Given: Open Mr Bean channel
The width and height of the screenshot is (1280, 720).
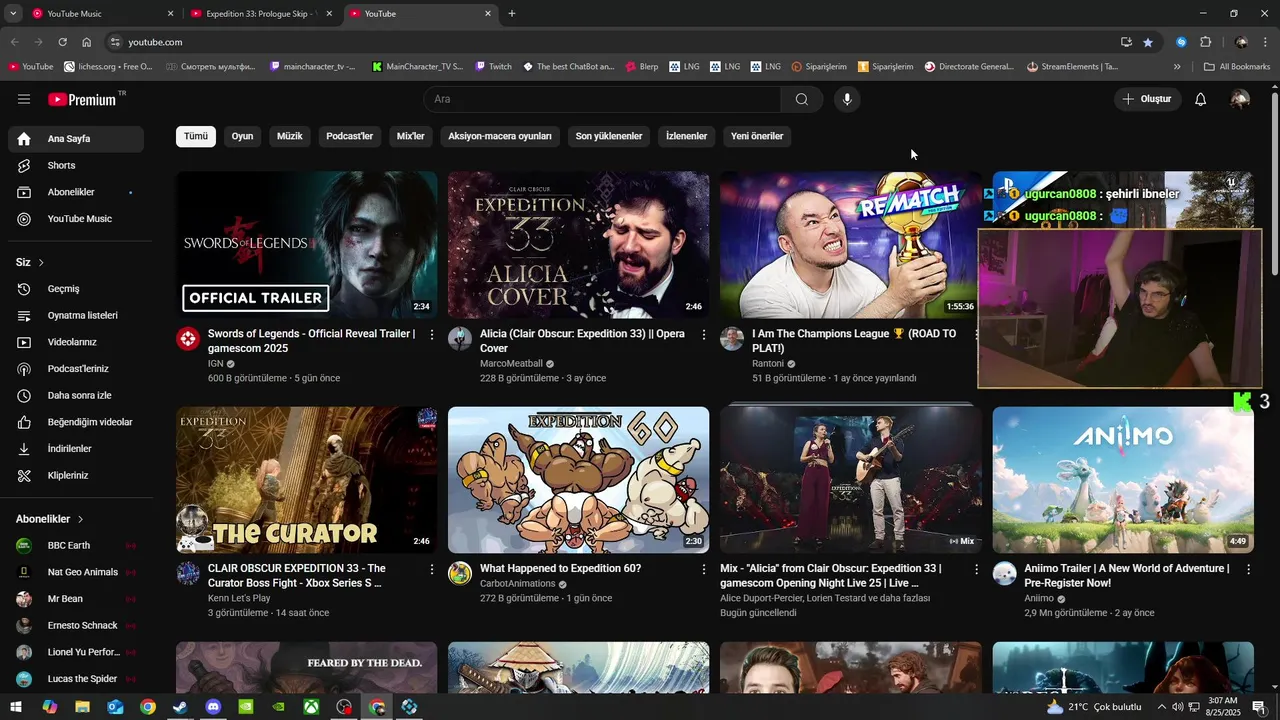Looking at the screenshot, I should tap(76, 599).
